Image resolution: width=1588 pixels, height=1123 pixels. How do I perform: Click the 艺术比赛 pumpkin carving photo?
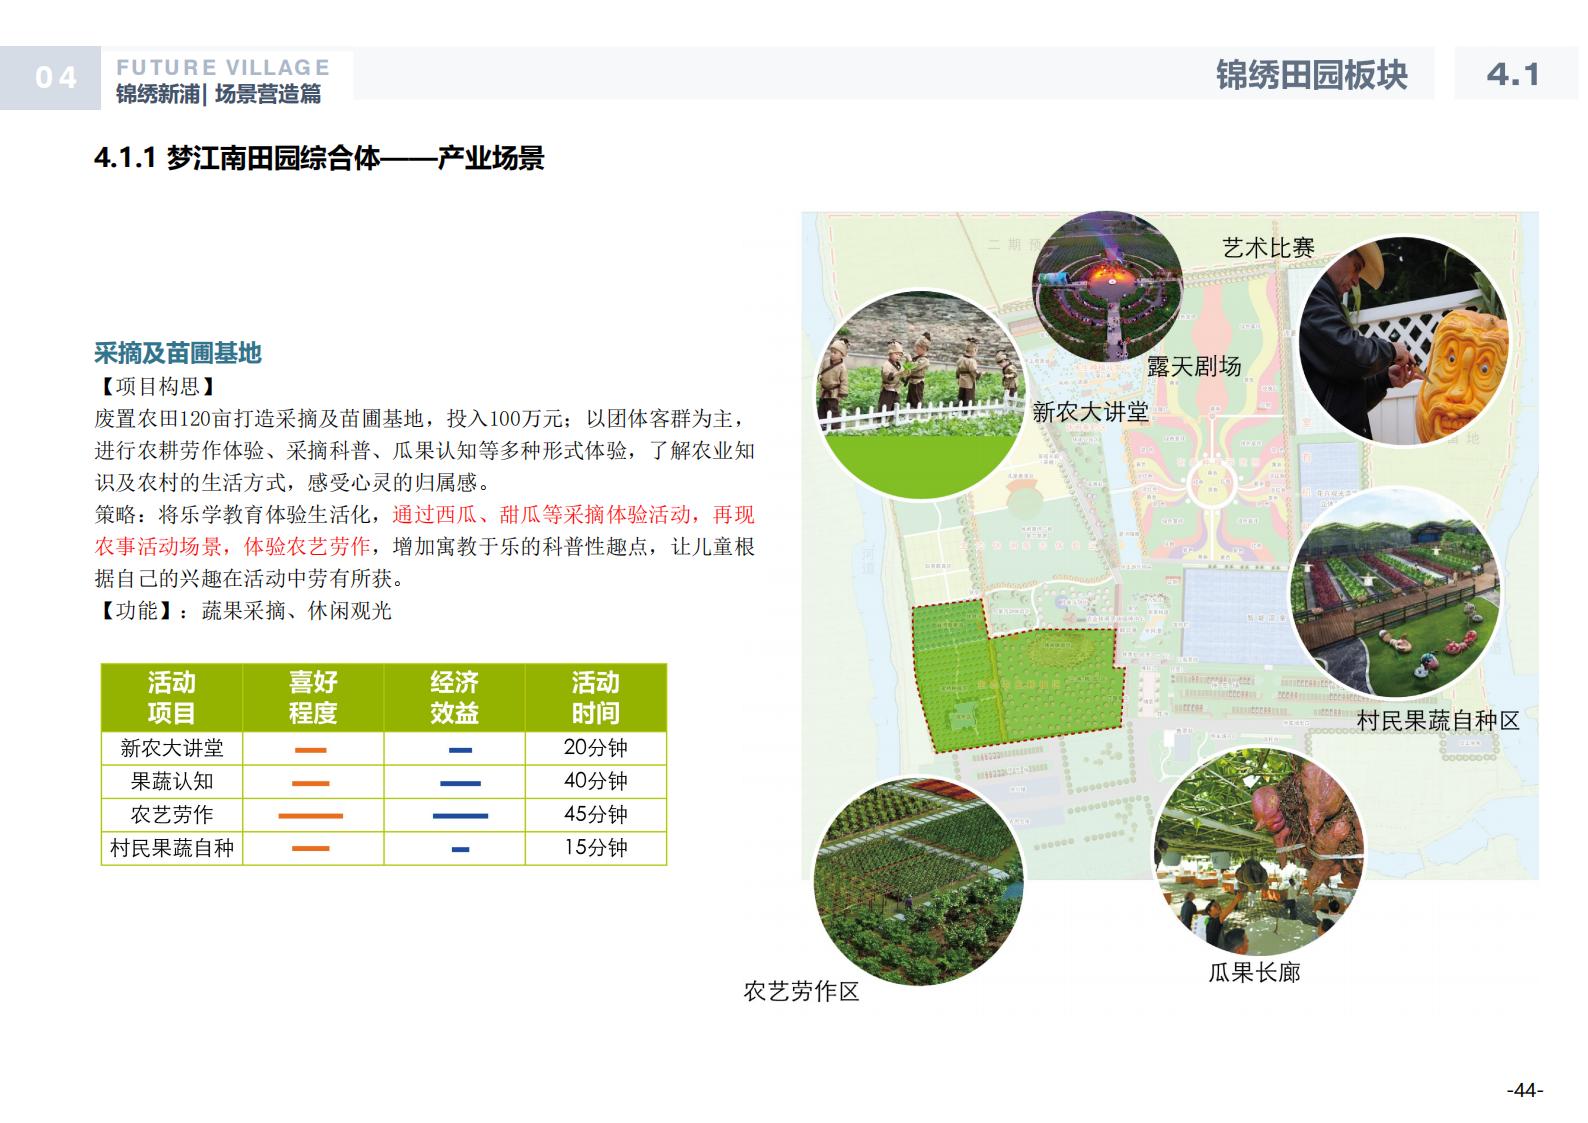pyautogui.click(x=1403, y=341)
